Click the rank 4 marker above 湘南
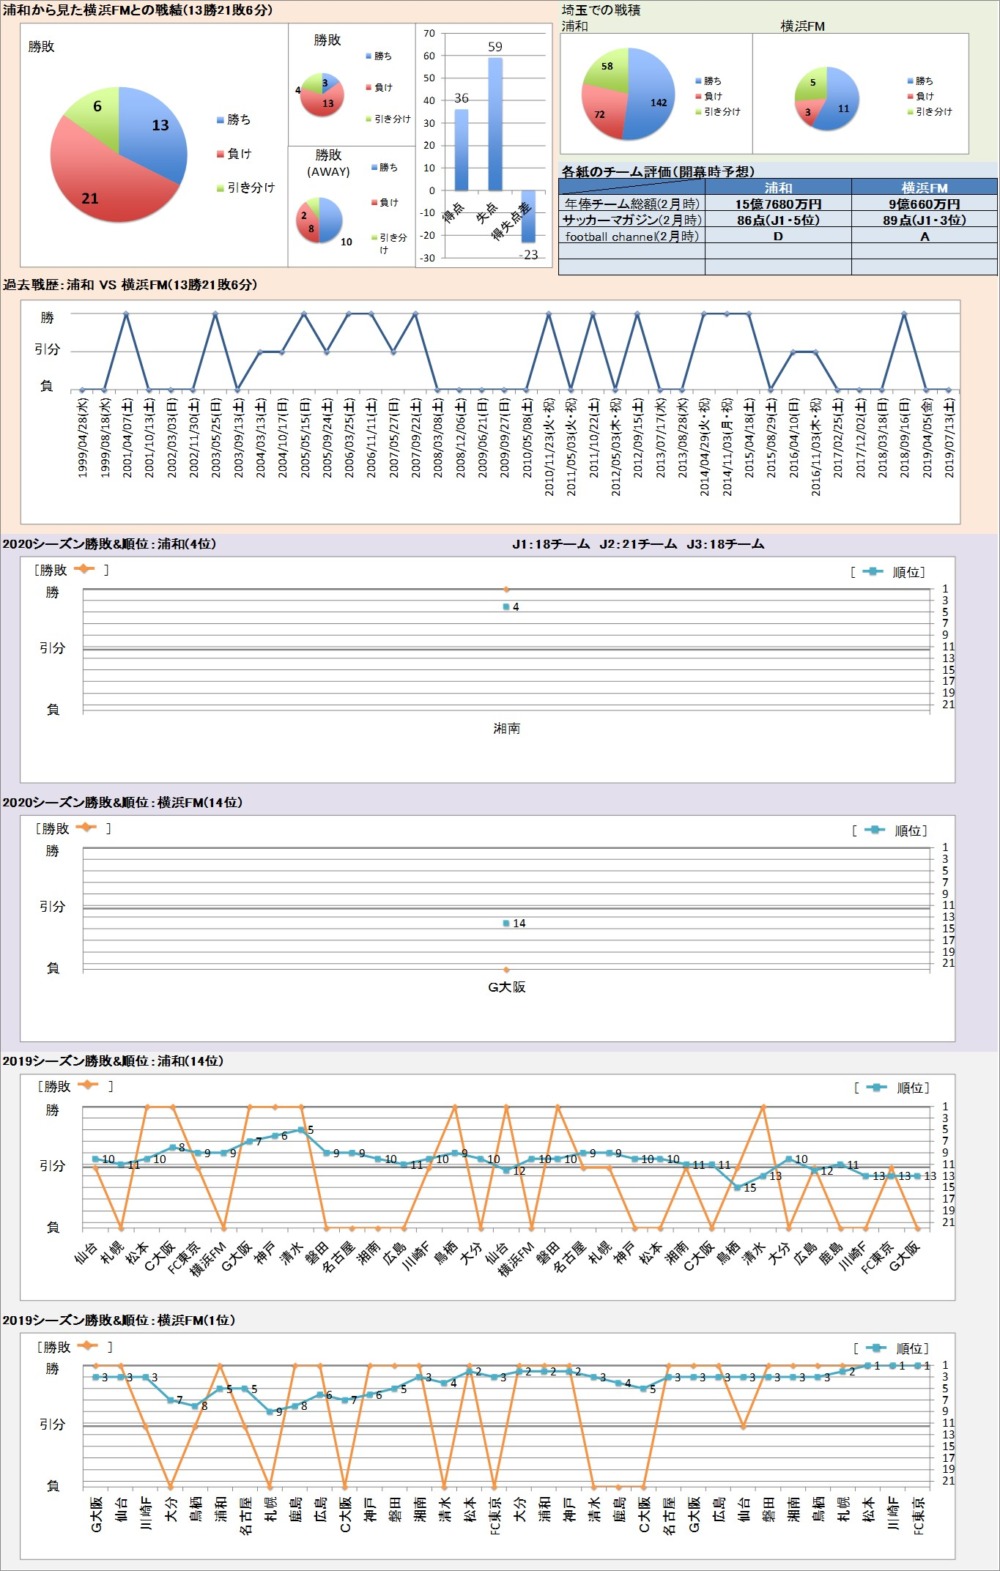The width and height of the screenshot is (1000, 1571). pos(507,607)
